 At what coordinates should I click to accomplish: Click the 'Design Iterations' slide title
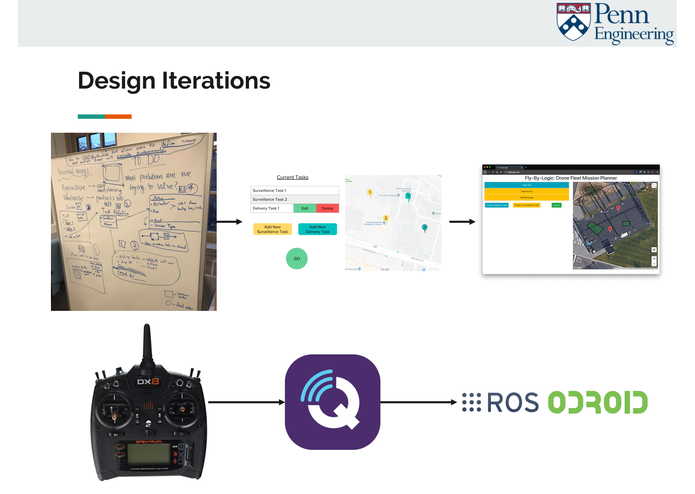pyautogui.click(x=174, y=81)
